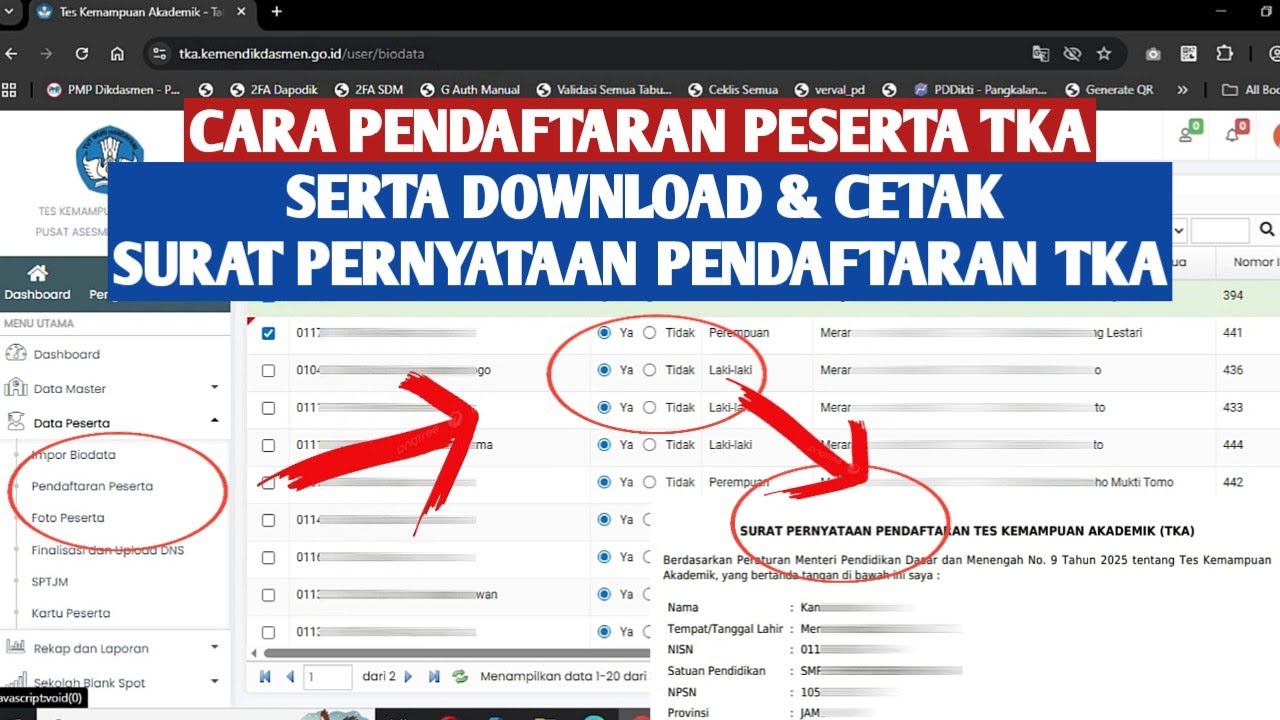Open the bell notification icon with red badge
1280x720 pixels.
point(1235,133)
